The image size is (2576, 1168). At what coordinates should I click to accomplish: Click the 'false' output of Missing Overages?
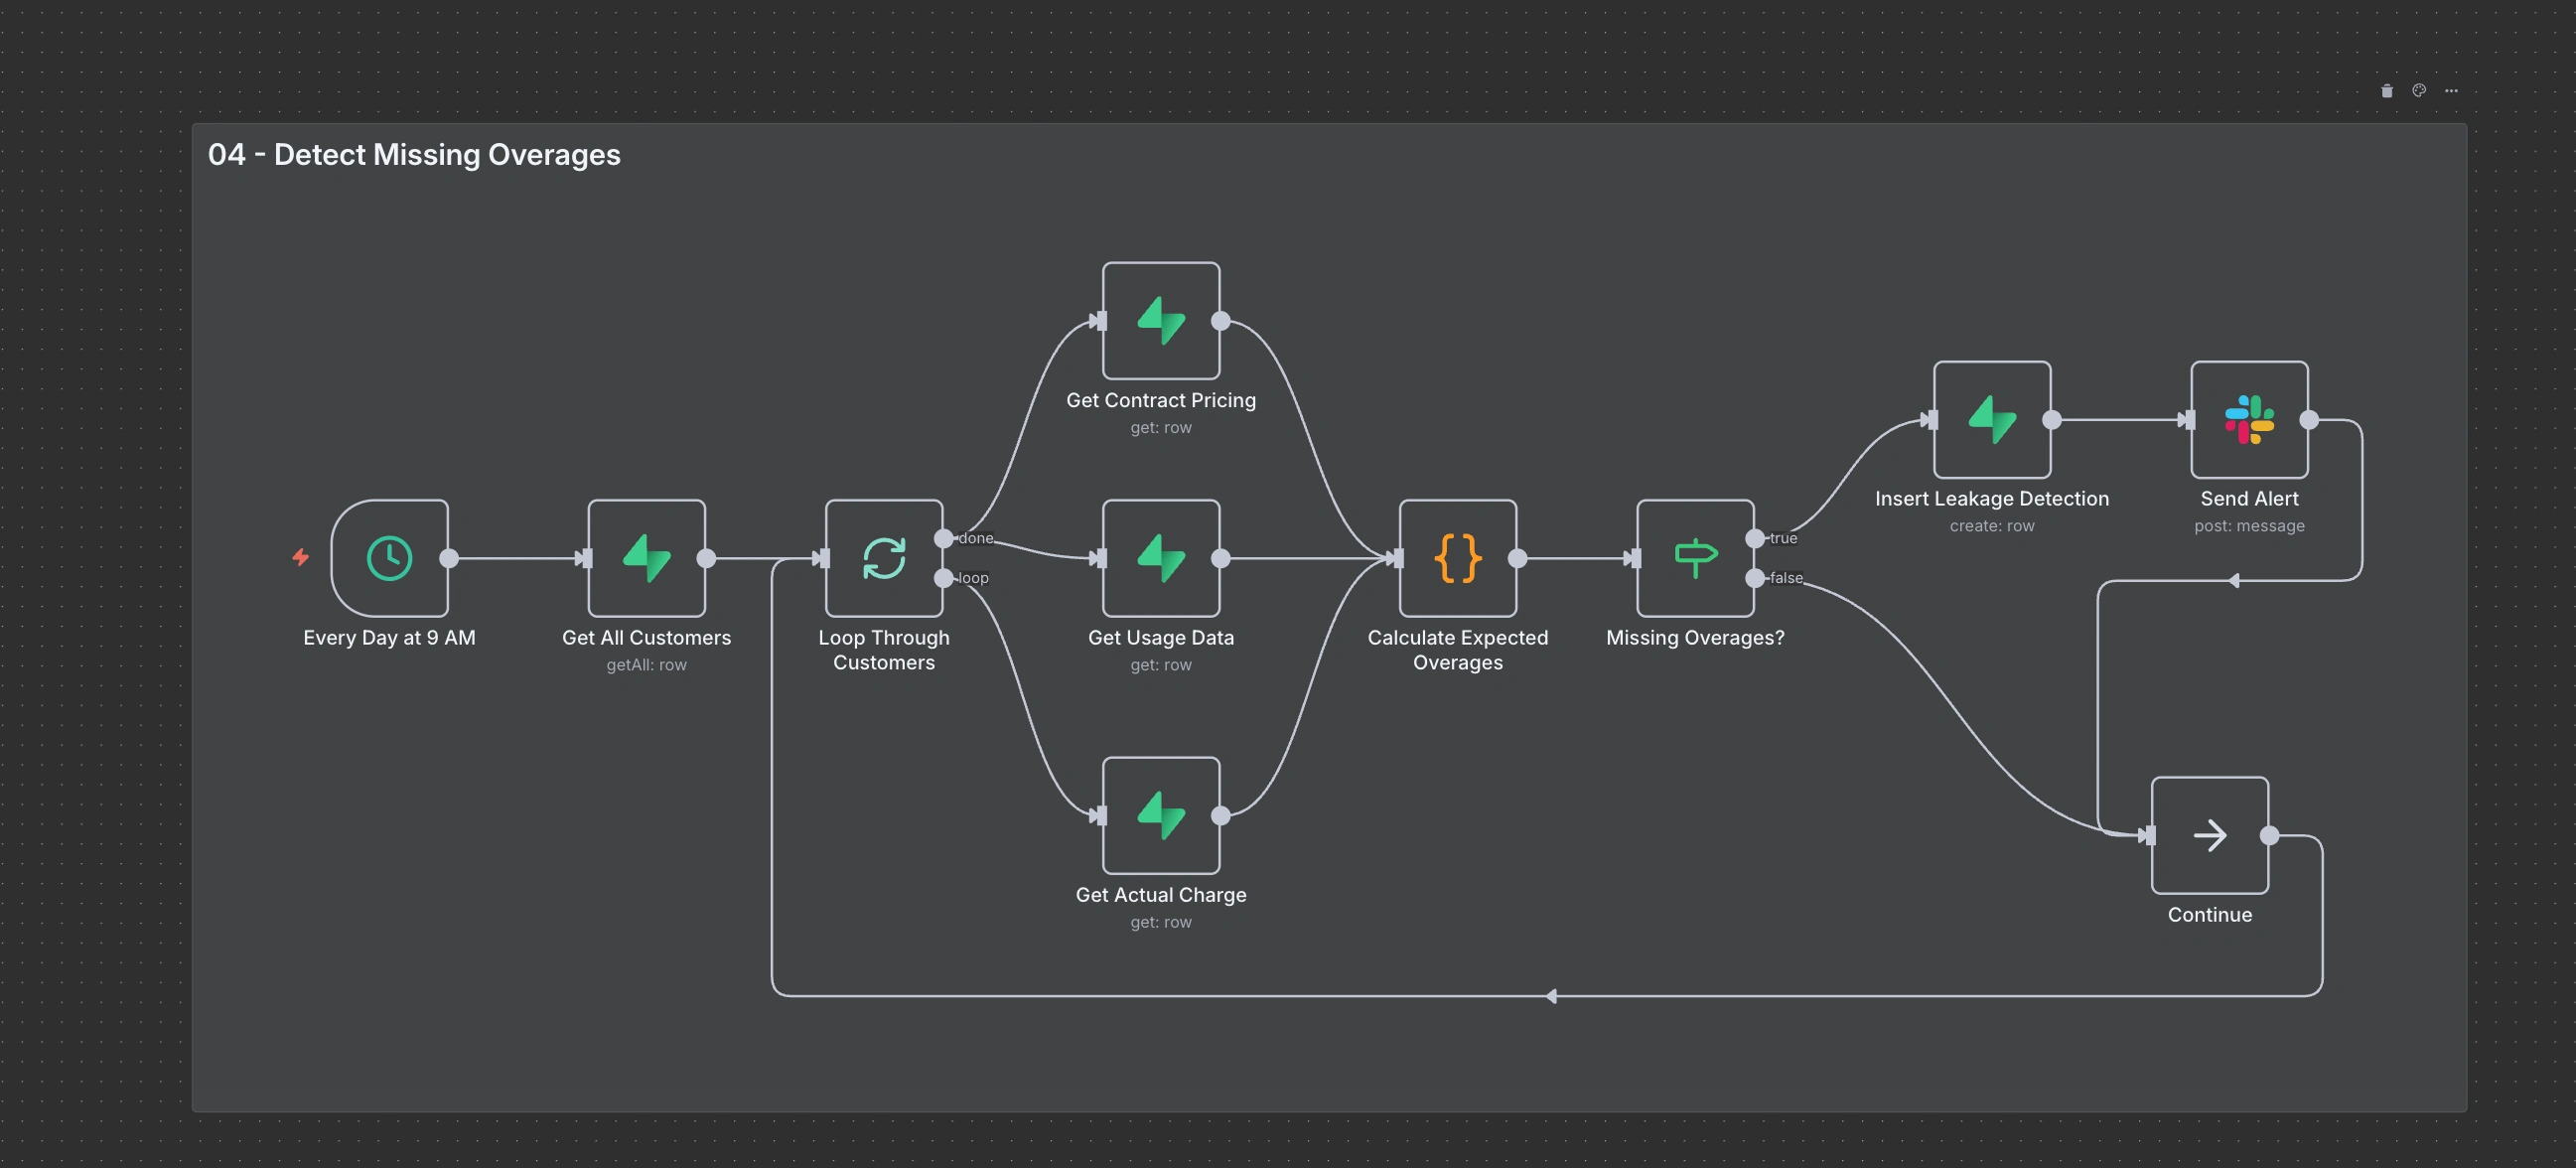(1755, 578)
